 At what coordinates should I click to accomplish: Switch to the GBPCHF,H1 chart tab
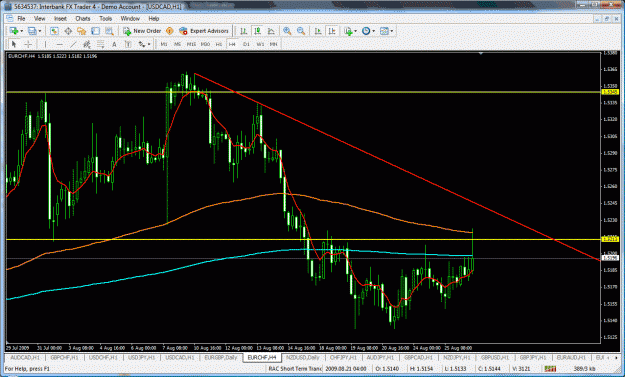tap(64, 358)
